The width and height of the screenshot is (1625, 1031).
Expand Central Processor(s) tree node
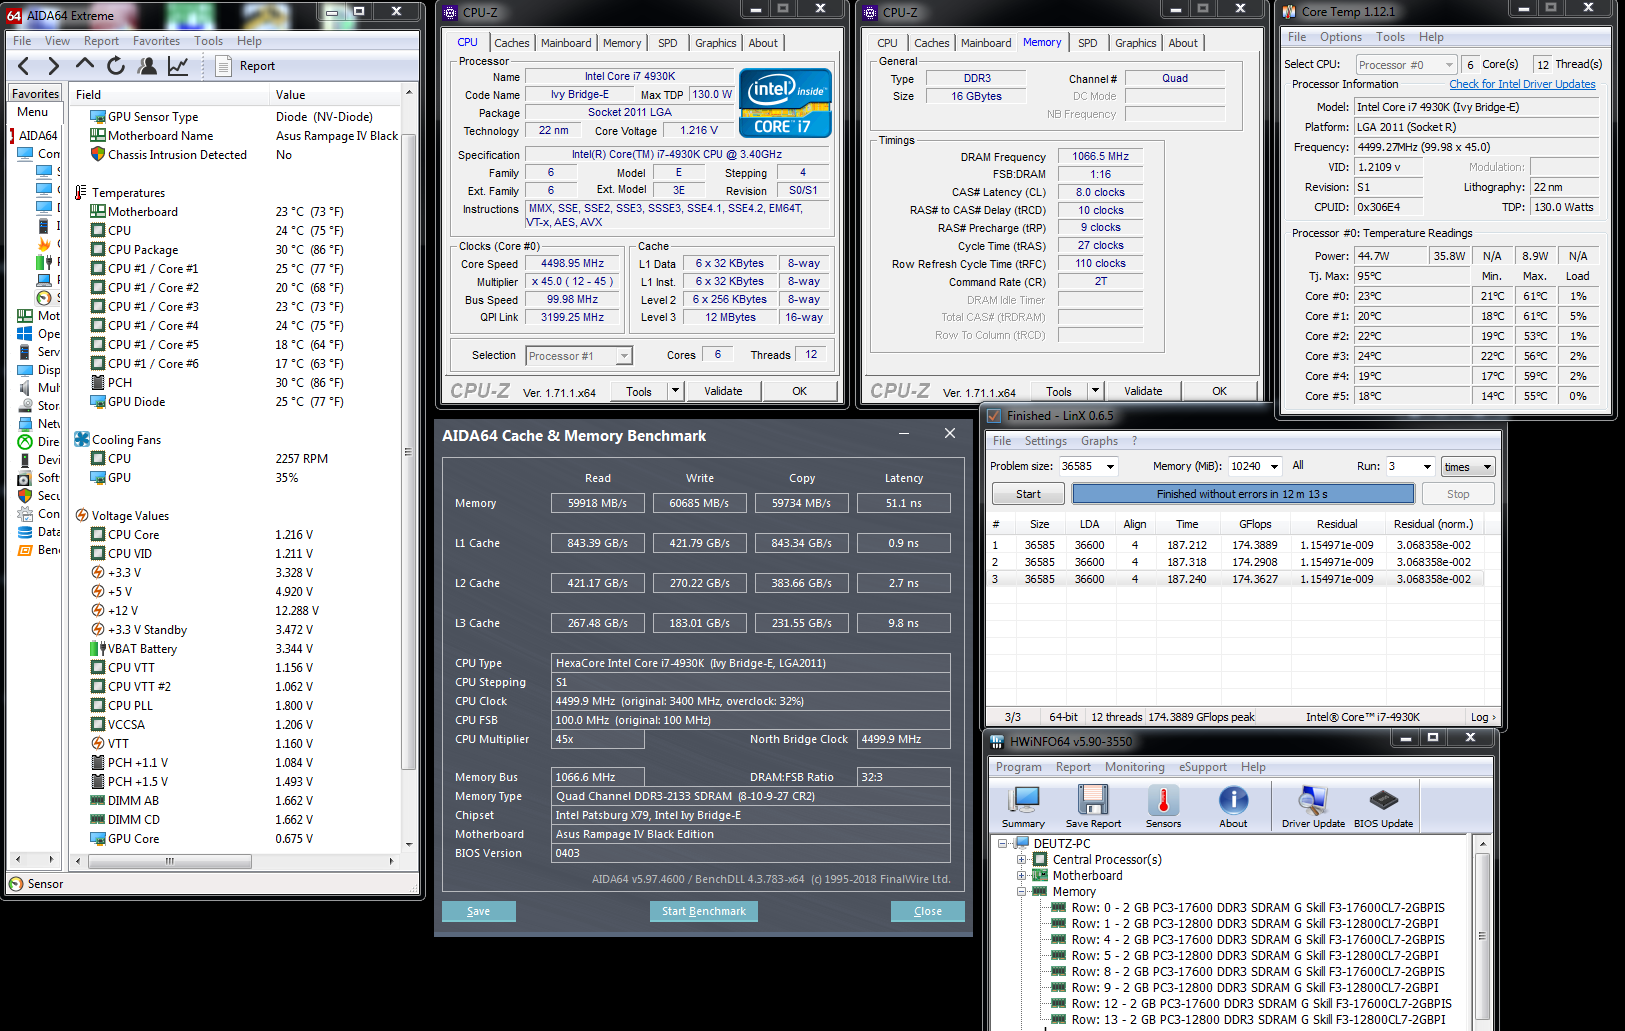(x=1022, y=860)
